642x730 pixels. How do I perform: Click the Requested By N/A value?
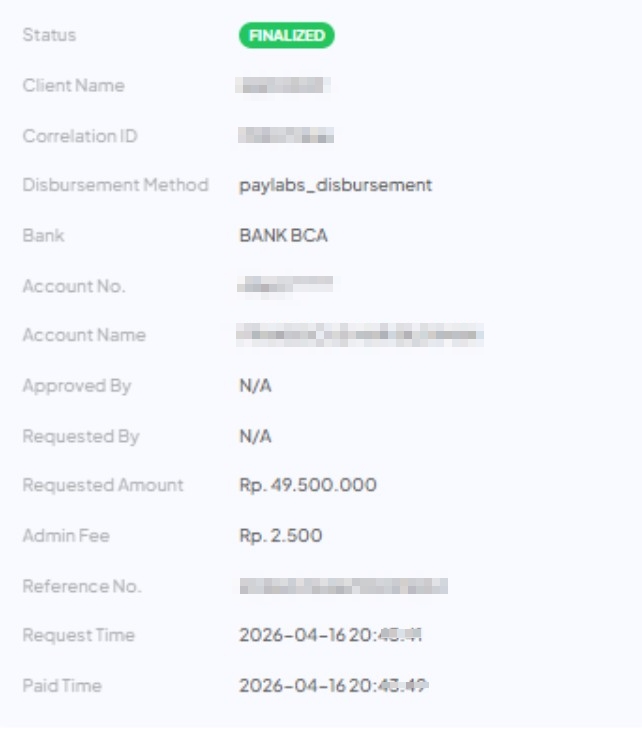255,436
